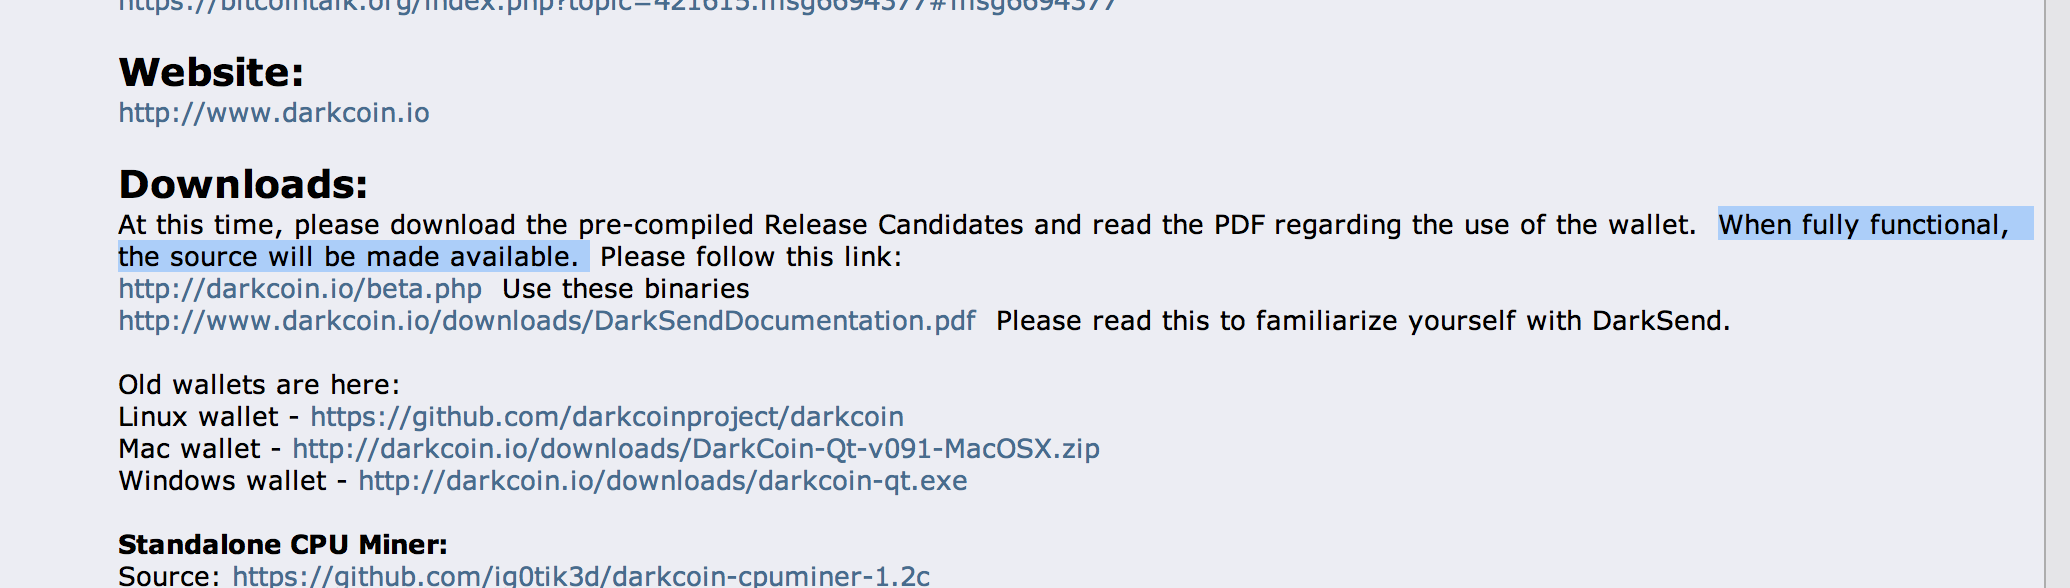Click the "Standalone CPU Miner:" heading
The width and height of the screenshot is (2070, 588).
coord(283,545)
